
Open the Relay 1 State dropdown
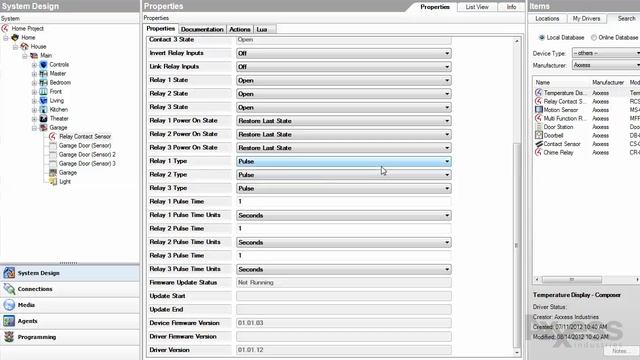point(344,80)
